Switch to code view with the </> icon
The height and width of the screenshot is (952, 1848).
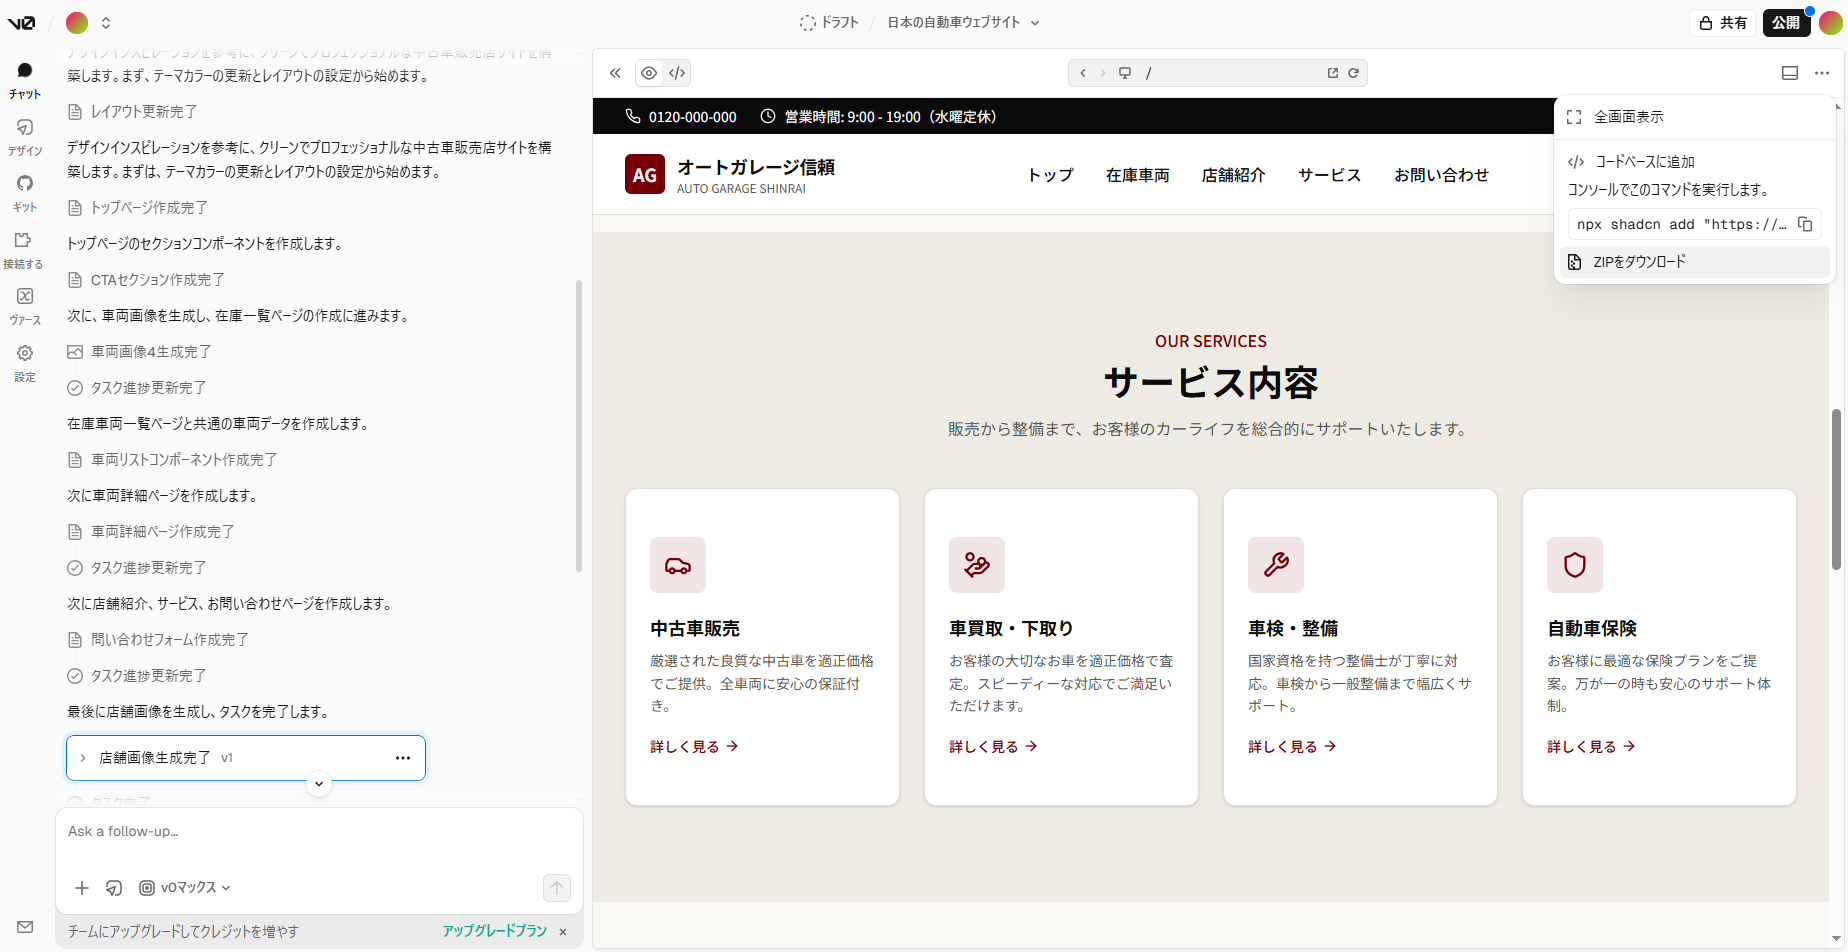pyautogui.click(x=677, y=72)
